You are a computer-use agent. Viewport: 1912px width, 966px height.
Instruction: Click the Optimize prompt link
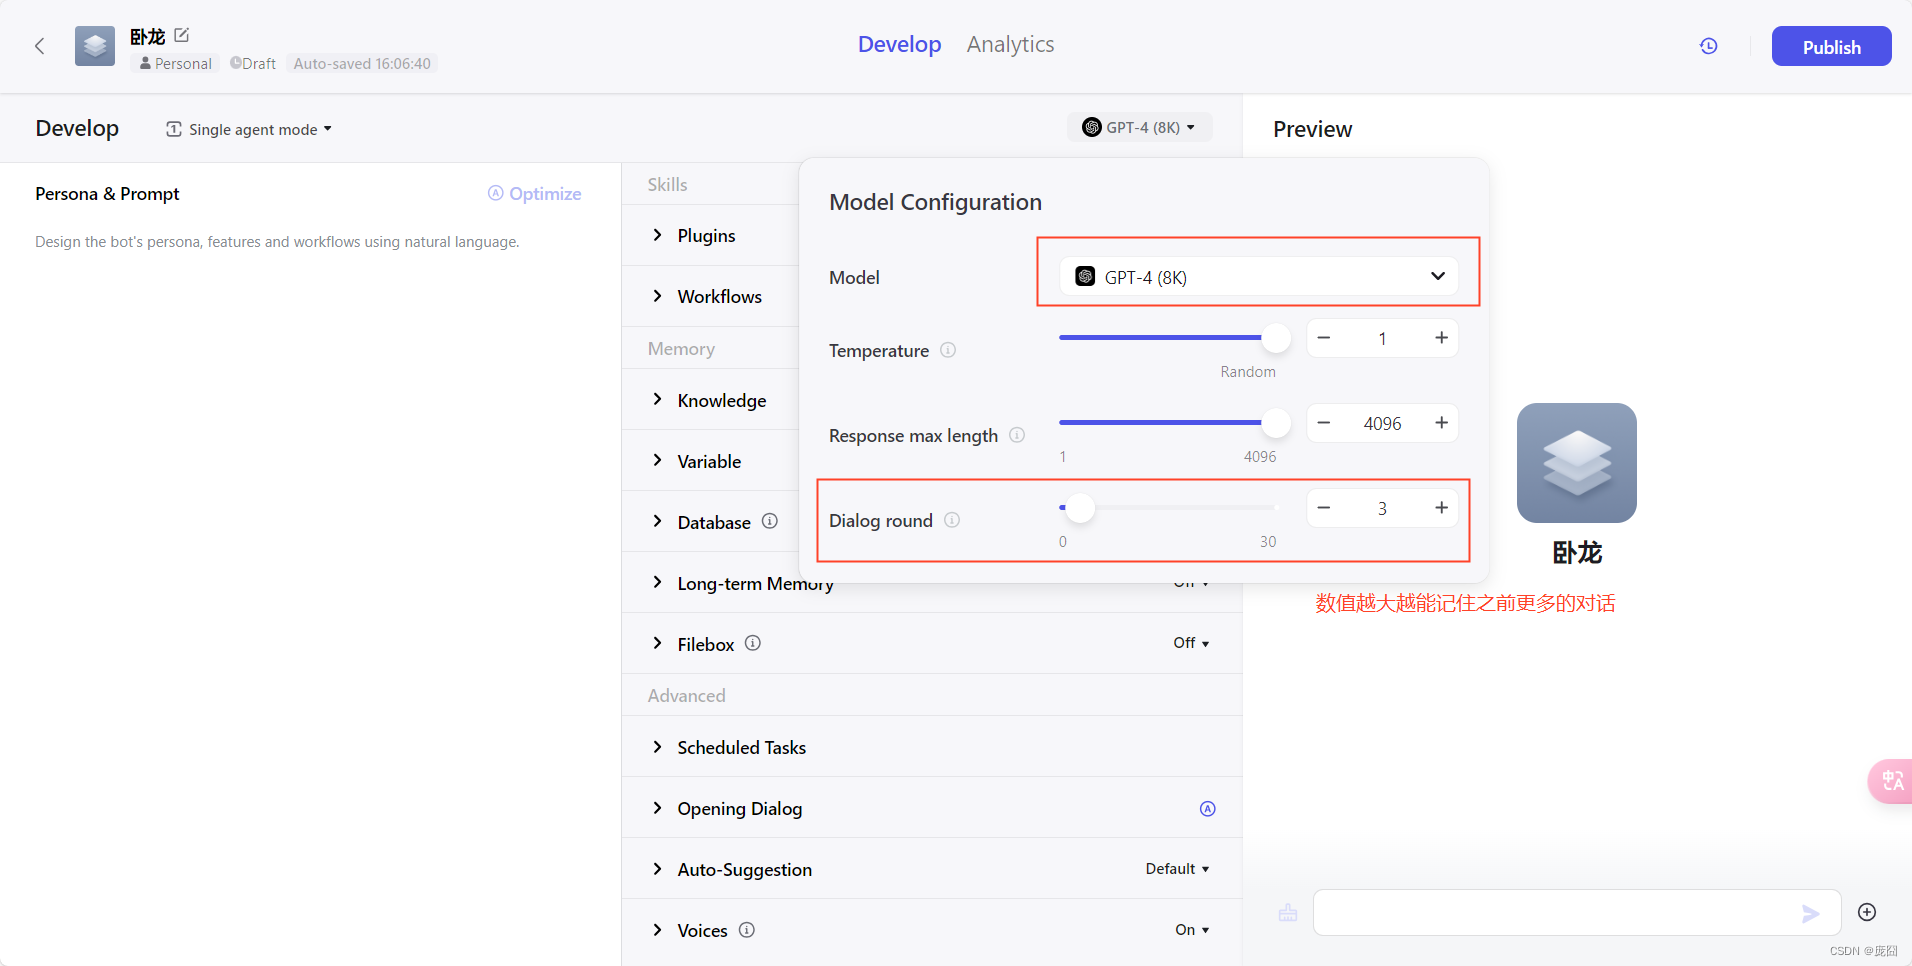535,194
